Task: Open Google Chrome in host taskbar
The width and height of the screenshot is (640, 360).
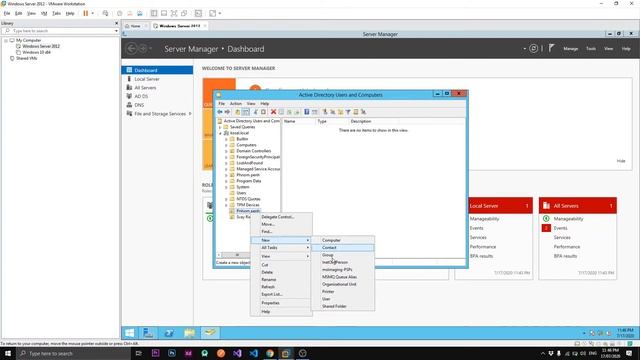Action: [x=270, y=353]
